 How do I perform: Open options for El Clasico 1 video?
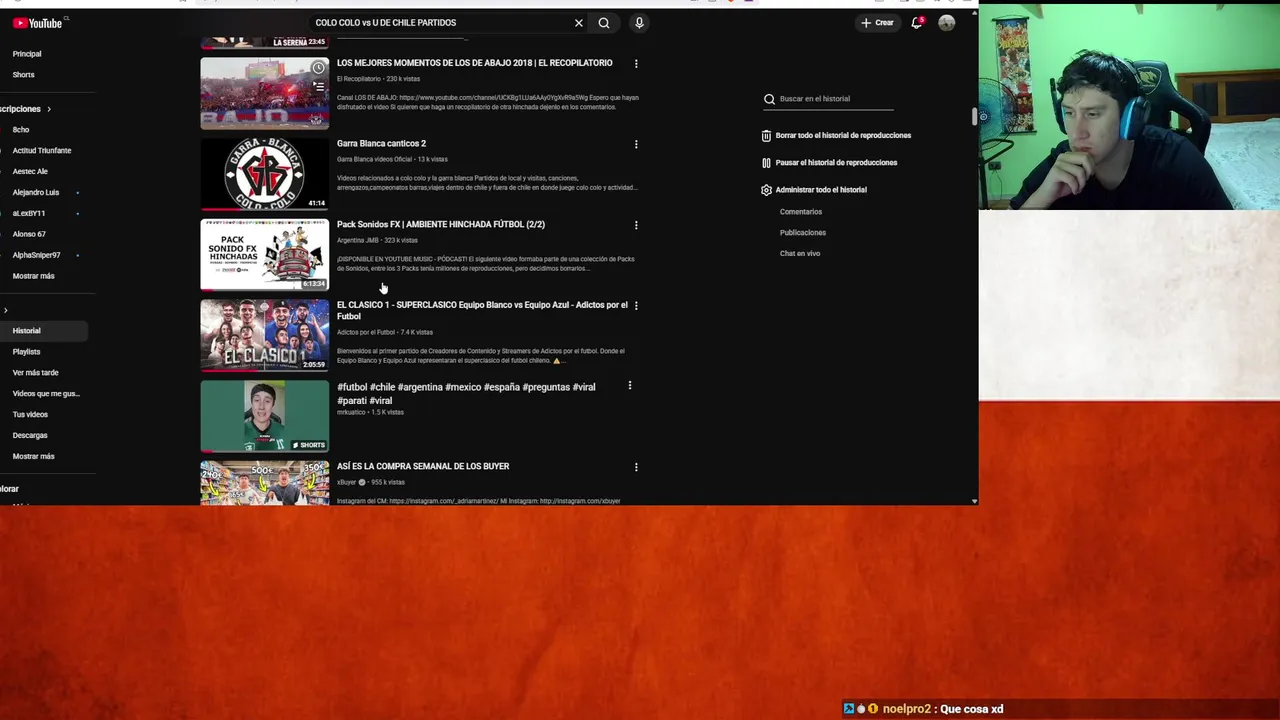click(x=636, y=306)
